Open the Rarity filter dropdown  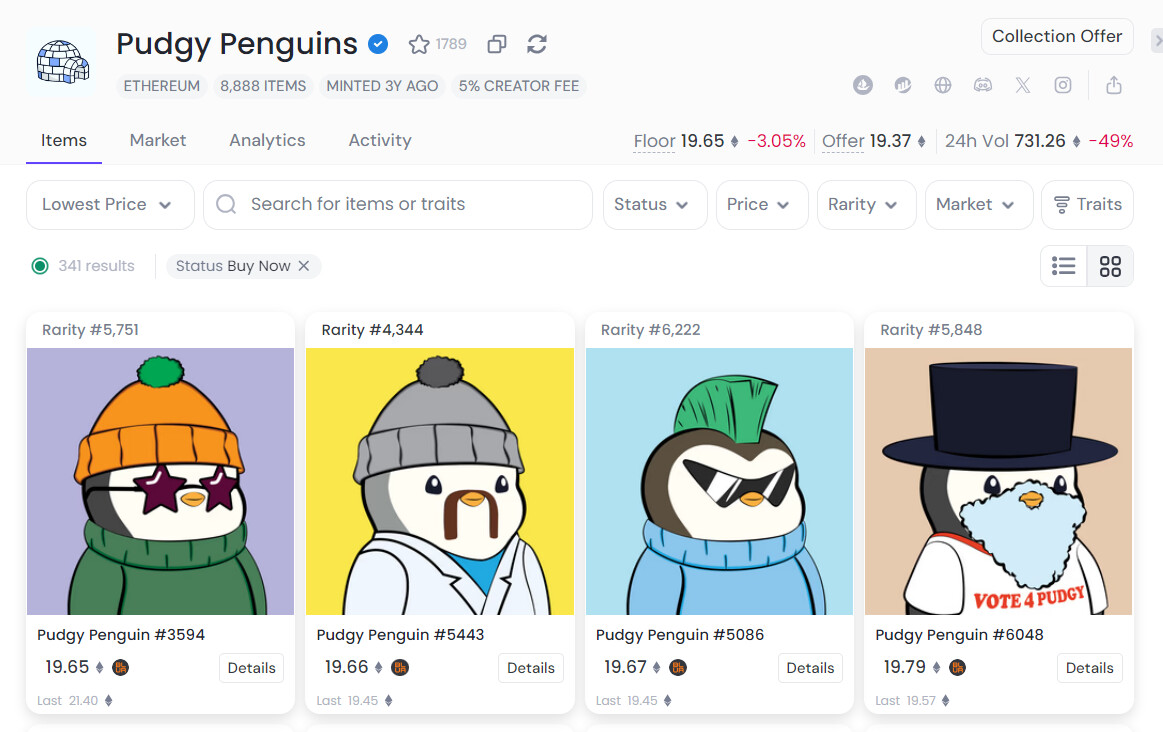(863, 204)
